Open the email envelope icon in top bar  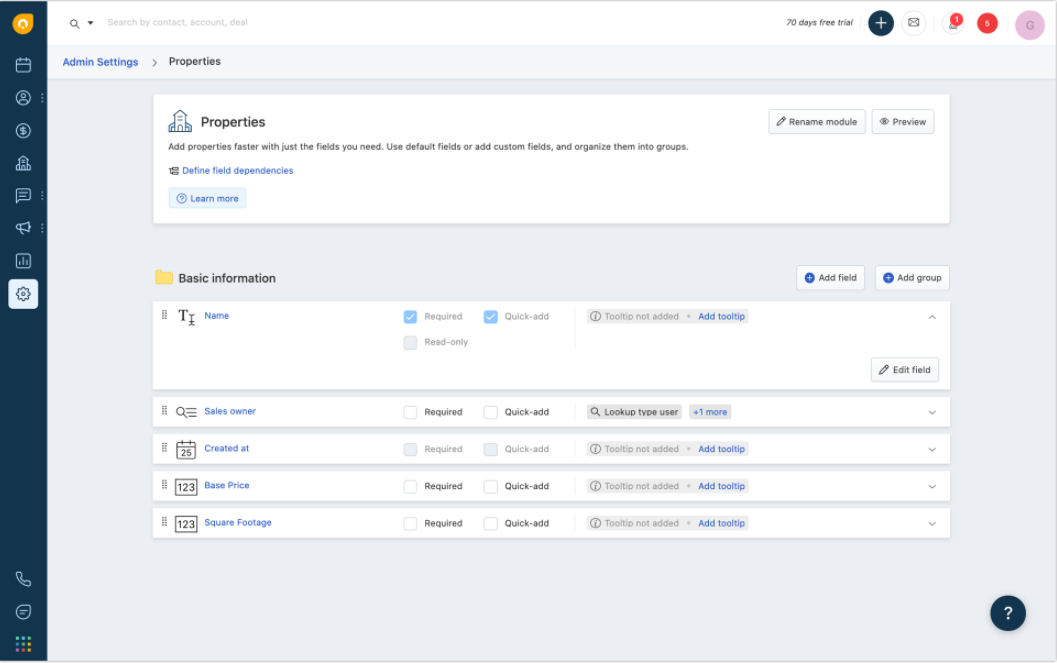[913, 23]
